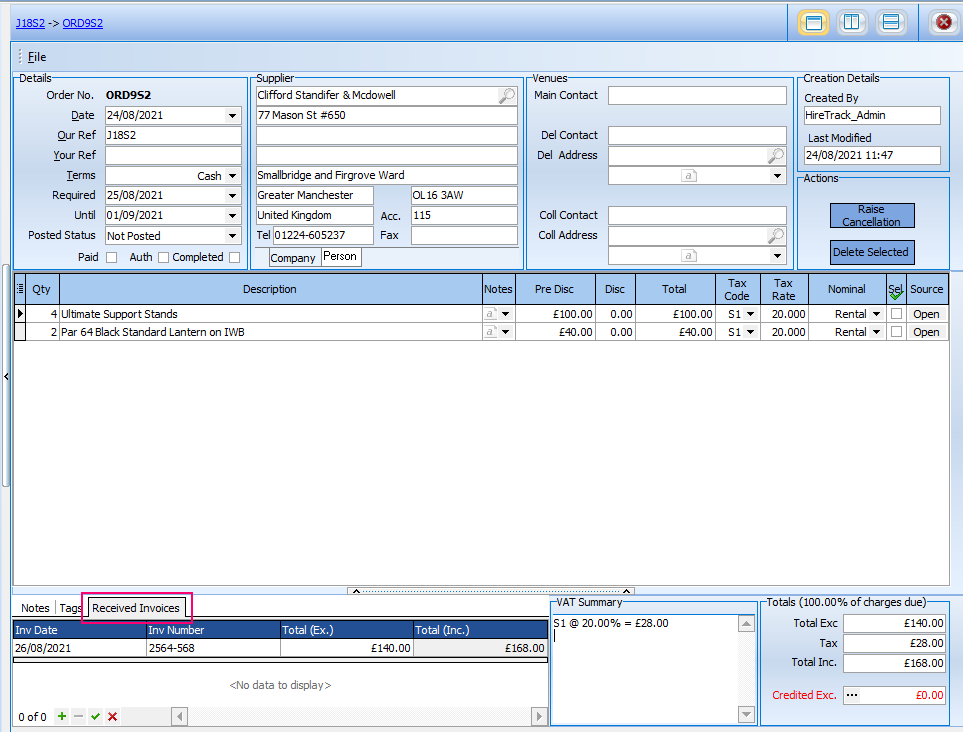Click the Main Contact input field
This screenshot has width=963, height=732.
tap(697, 96)
